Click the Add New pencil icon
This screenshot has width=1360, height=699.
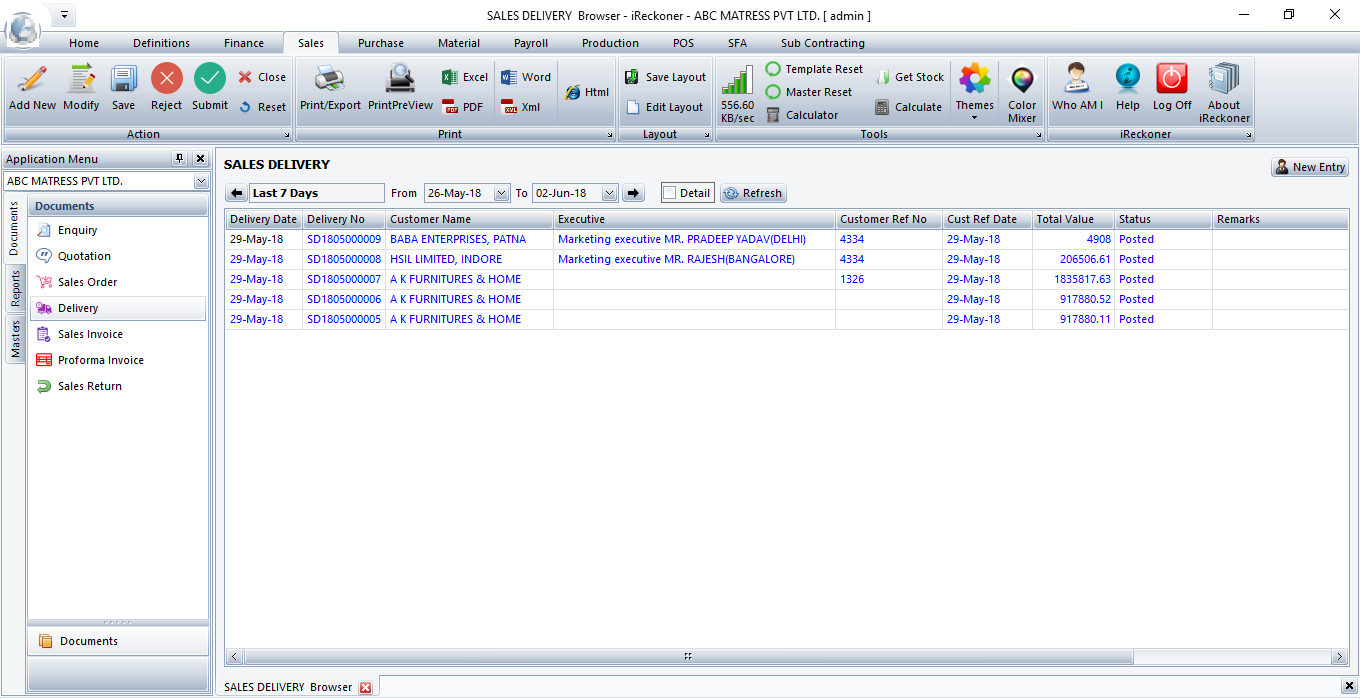32,80
